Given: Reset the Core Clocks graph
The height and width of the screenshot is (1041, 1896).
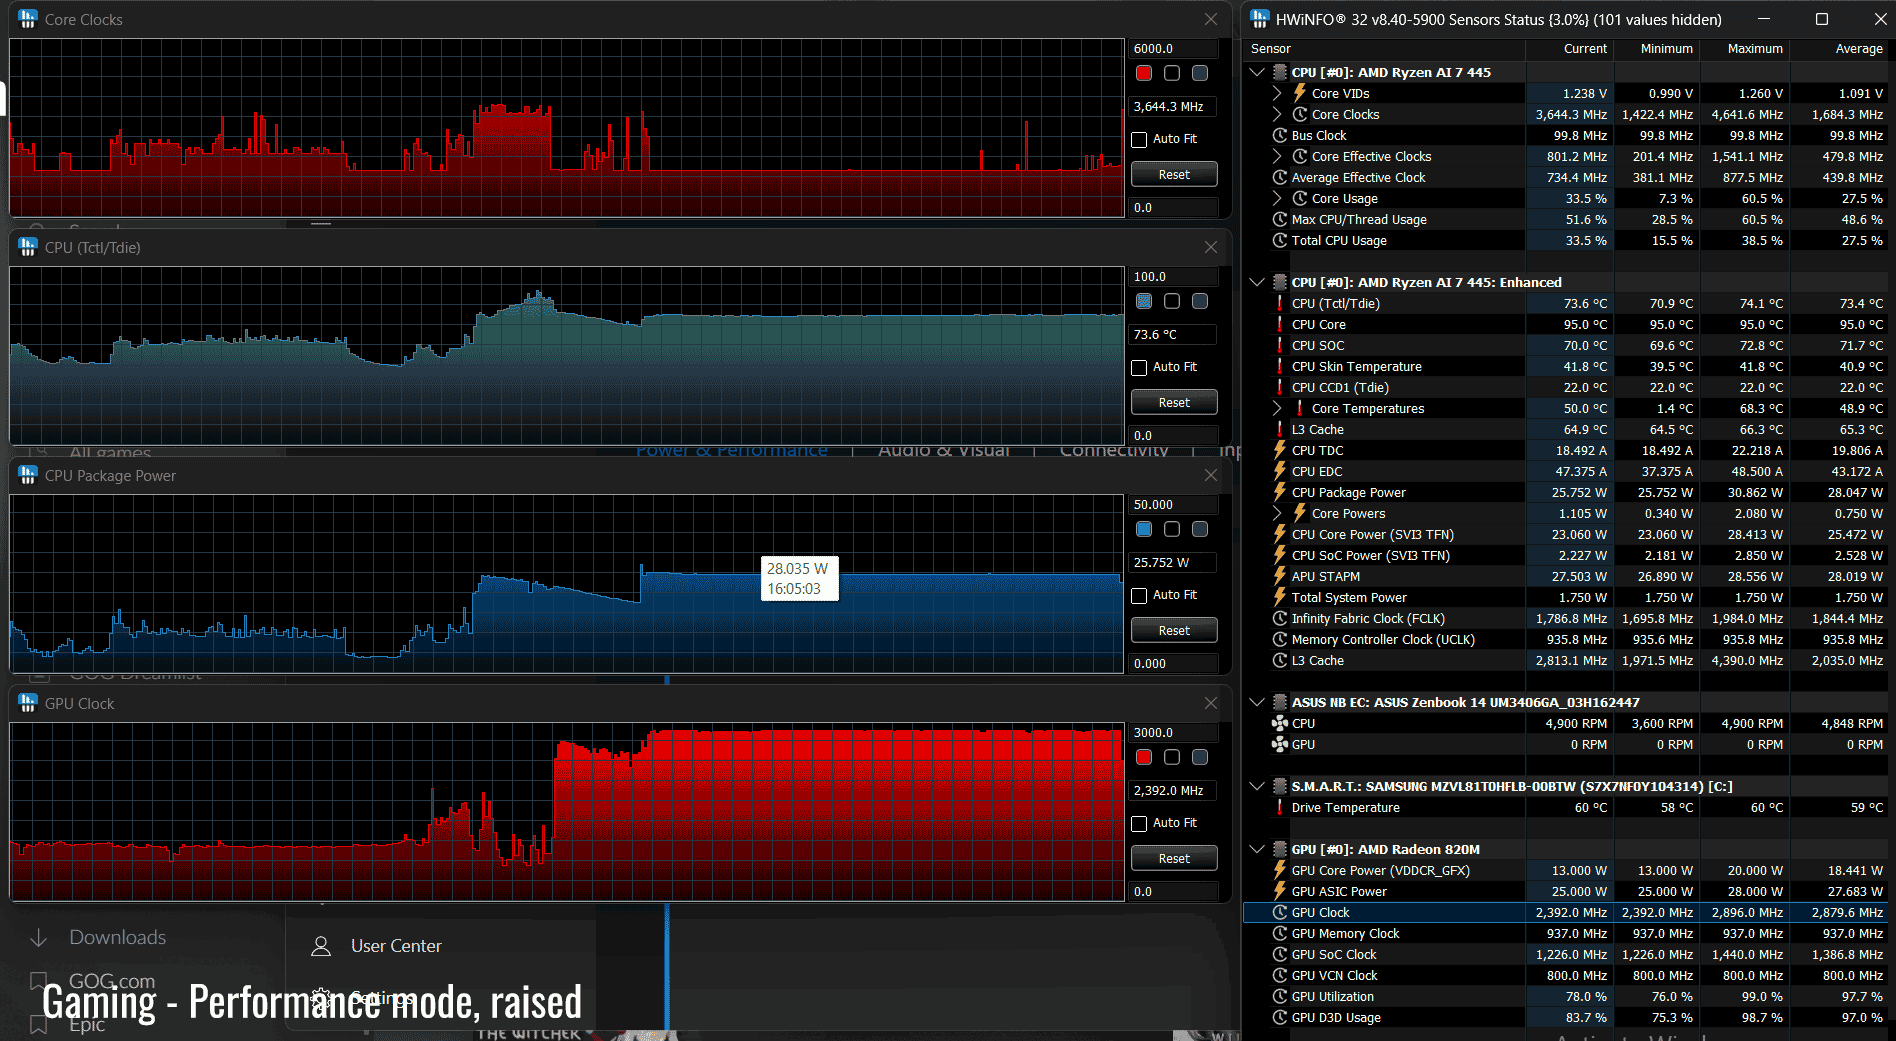Looking at the screenshot, I should coord(1174,174).
